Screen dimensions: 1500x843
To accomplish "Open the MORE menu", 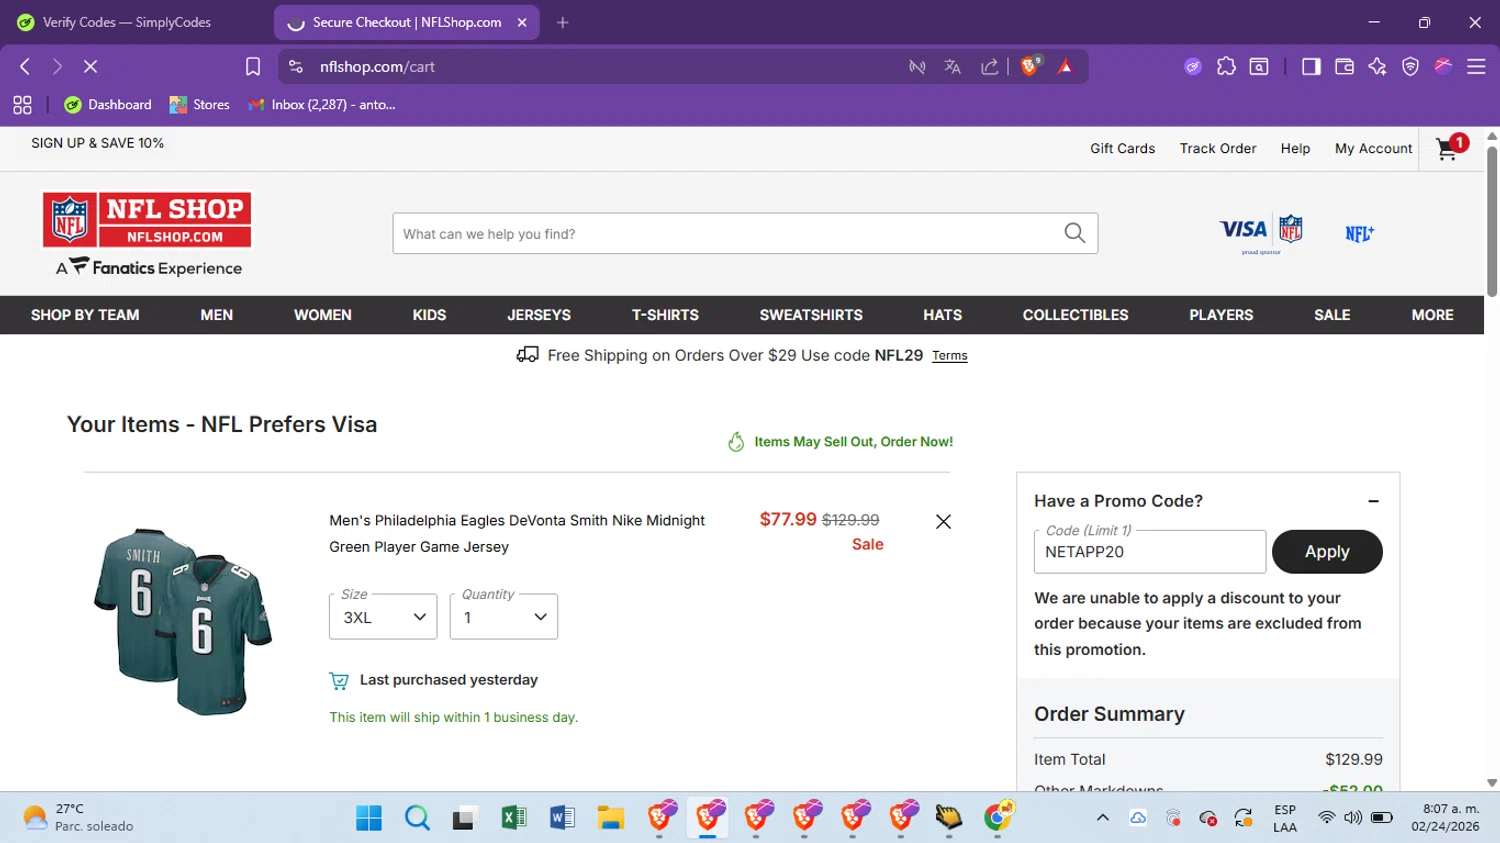I will point(1432,315).
